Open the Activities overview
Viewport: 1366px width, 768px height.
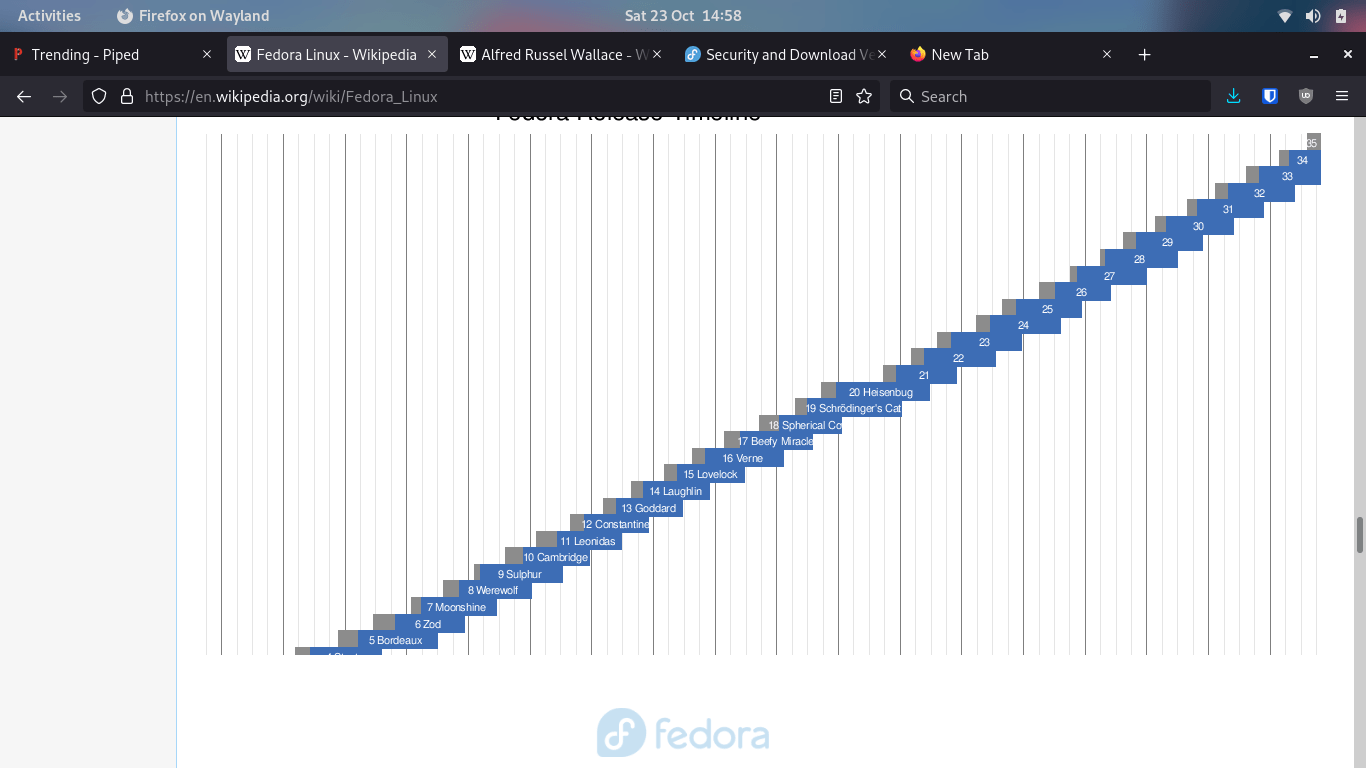[49, 15]
